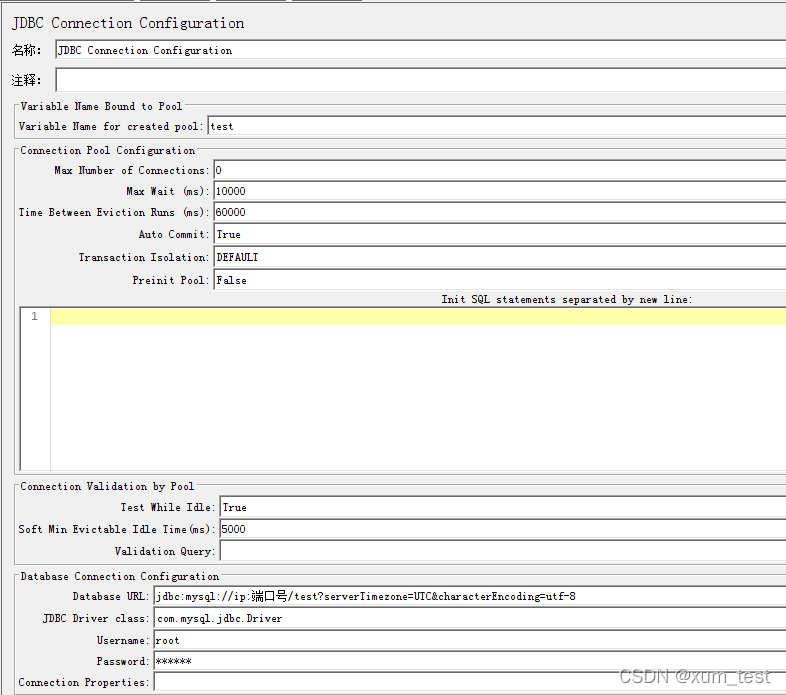Image resolution: width=786 pixels, height=695 pixels.
Task: Click line number 1 in the SQL editor gutter
Action: 34,316
